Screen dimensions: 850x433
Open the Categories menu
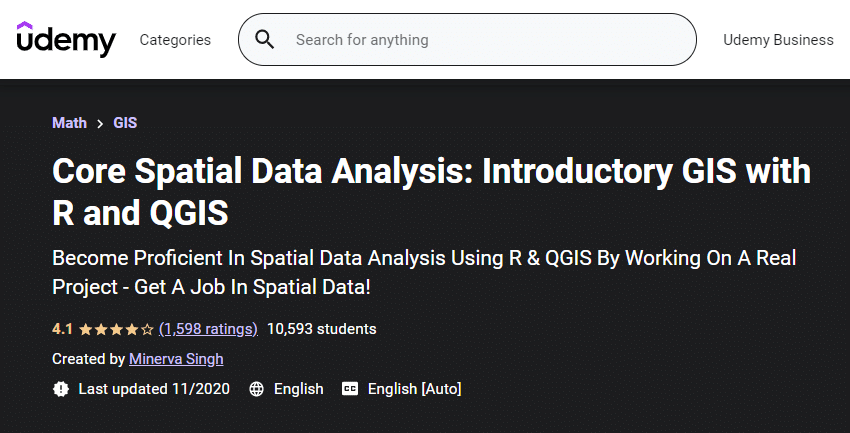pyautogui.click(x=175, y=40)
